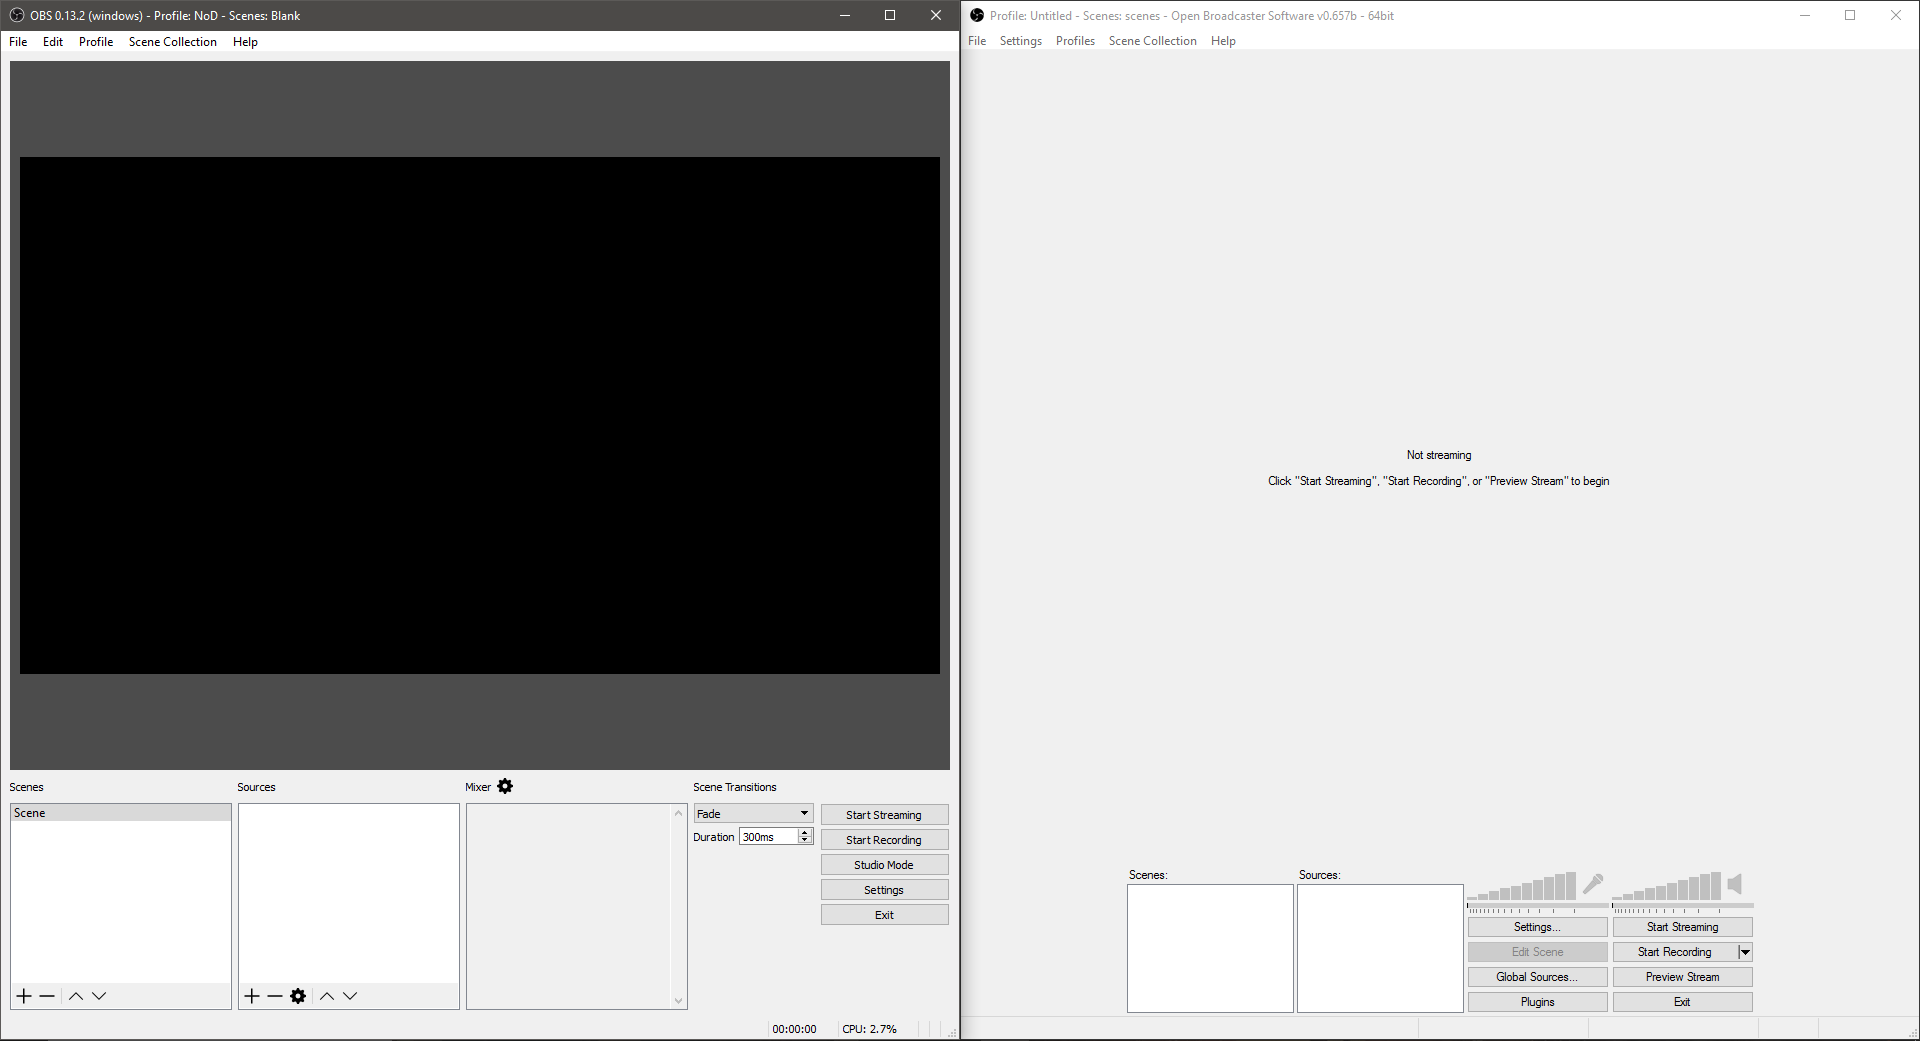
Task: Open the Scene Collection menu
Action: 173,42
